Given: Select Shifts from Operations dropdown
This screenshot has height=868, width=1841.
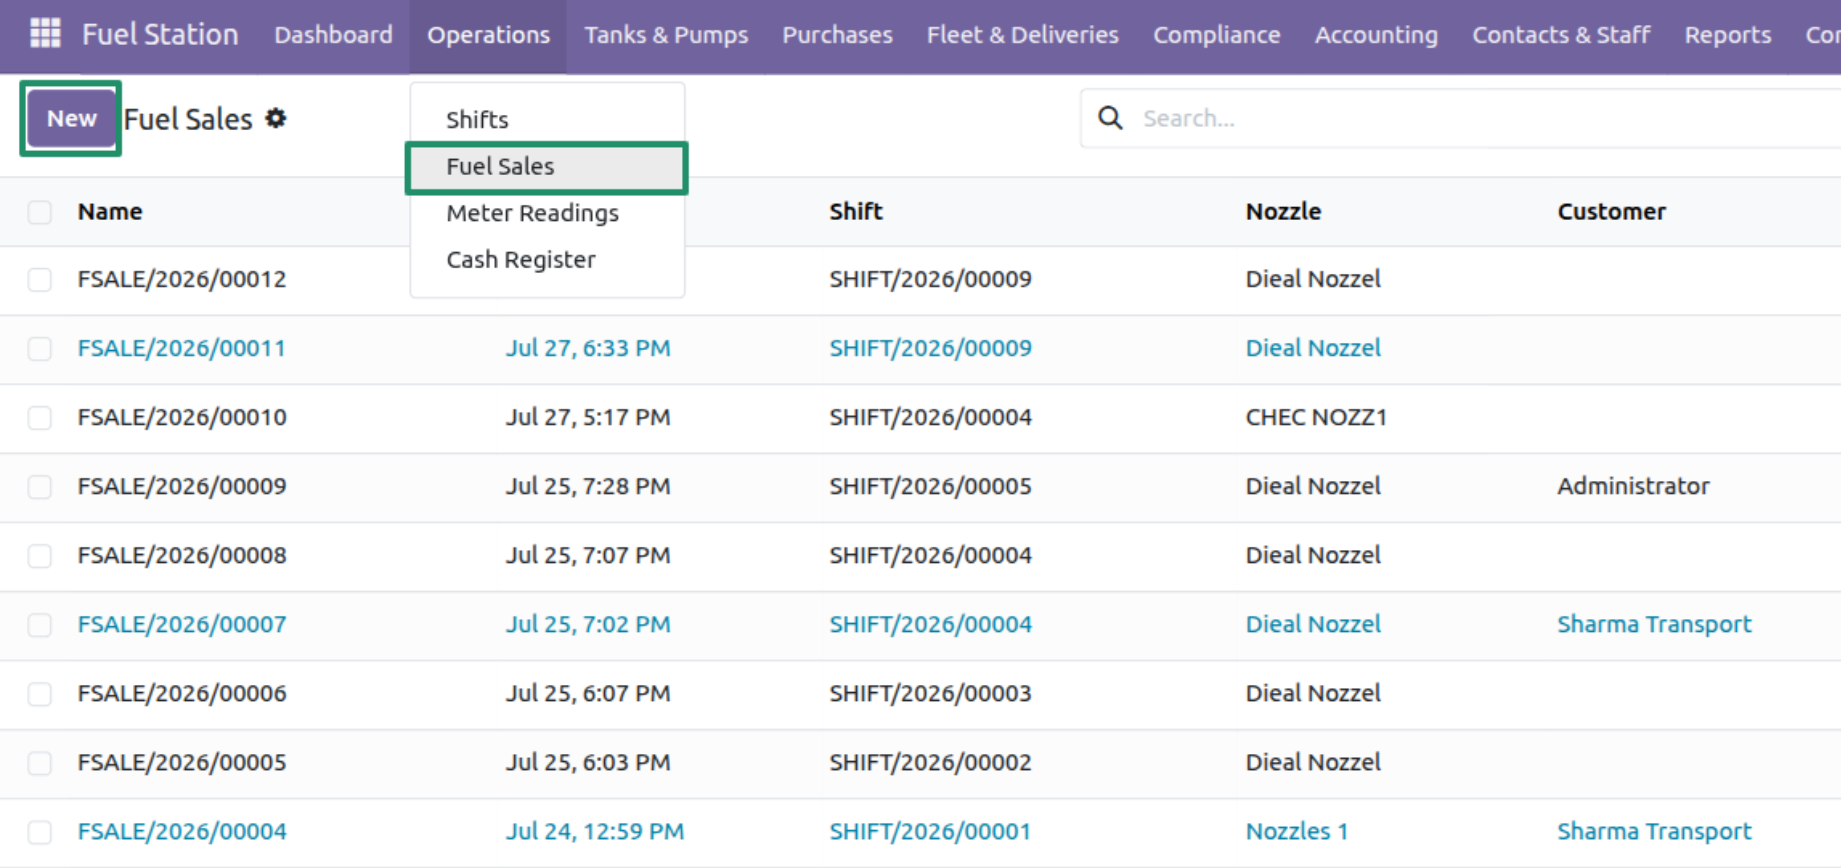Looking at the screenshot, I should (x=547, y=120).
